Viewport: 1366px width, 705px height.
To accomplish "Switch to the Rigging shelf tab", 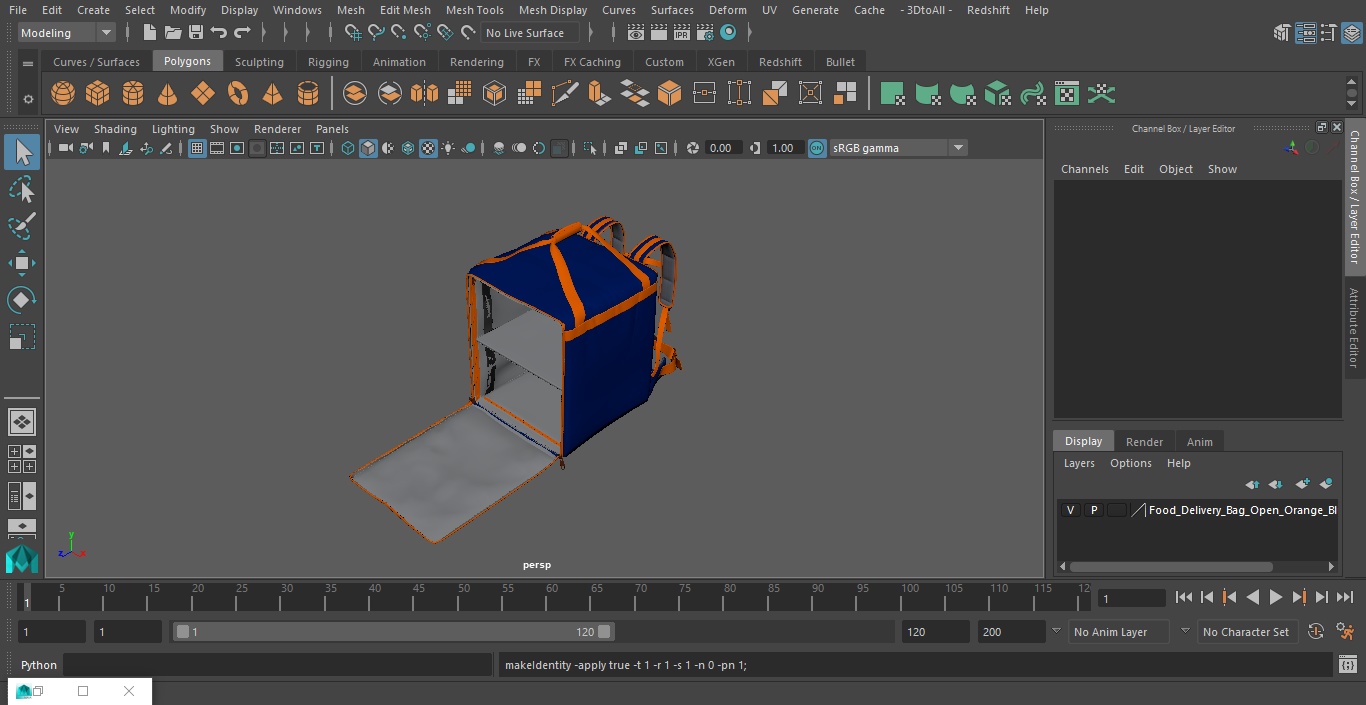I will [x=328, y=62].
